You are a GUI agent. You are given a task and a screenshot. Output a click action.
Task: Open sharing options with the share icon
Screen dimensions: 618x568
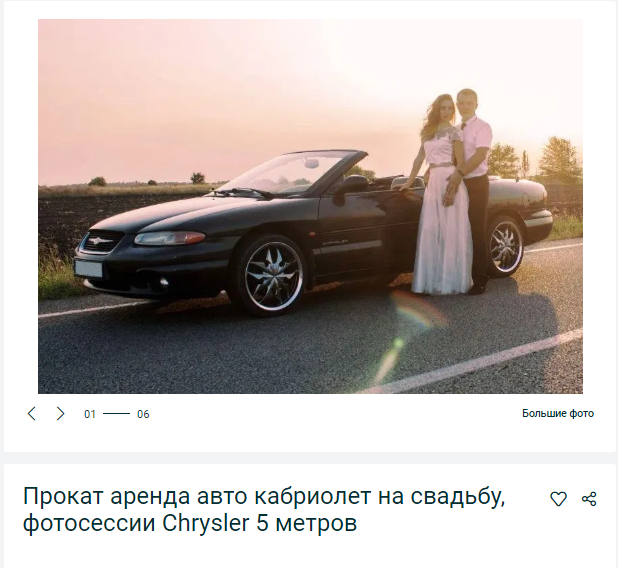589,499
